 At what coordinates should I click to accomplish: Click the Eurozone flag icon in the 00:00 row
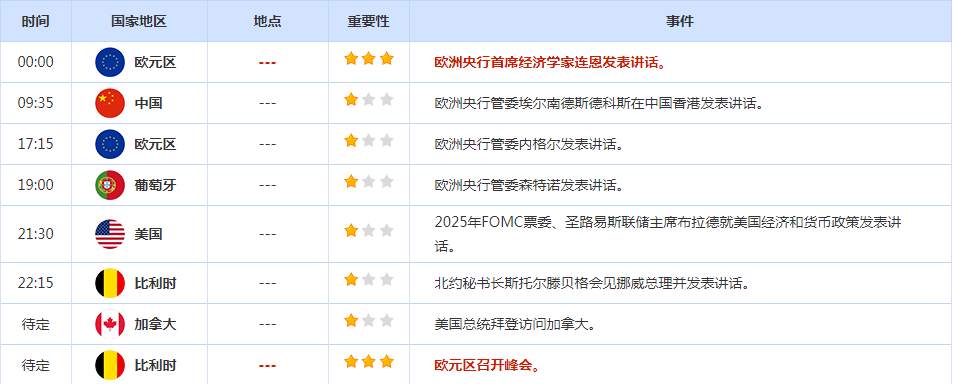click(110, 62)
